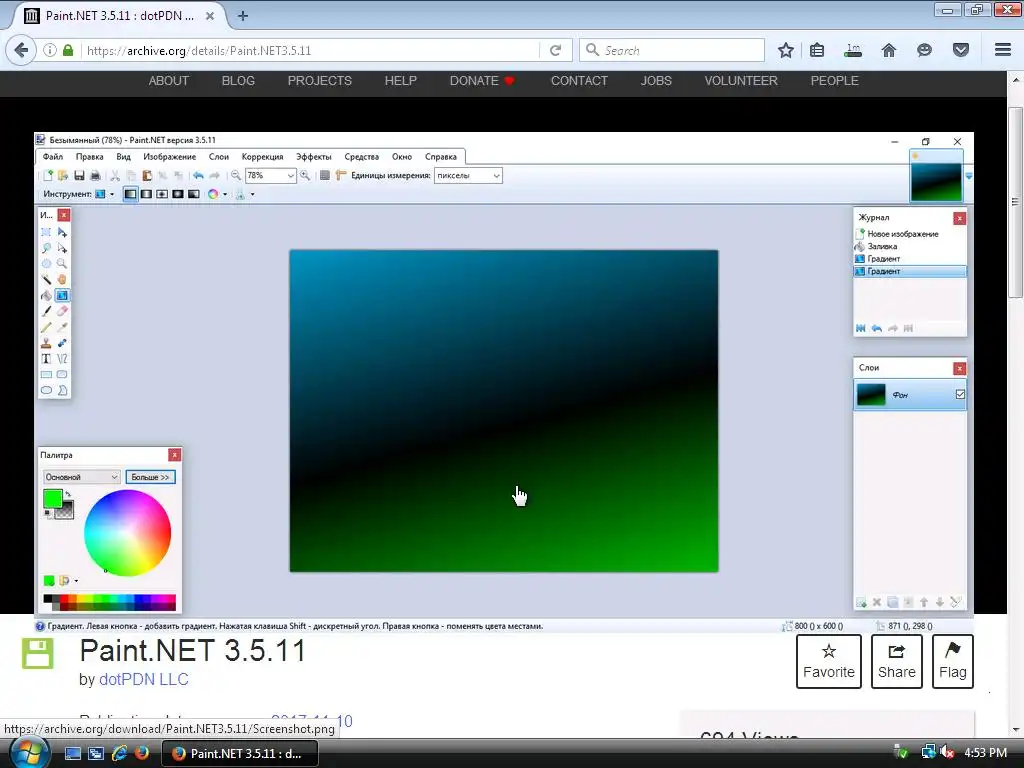Image resolution: width=1024 pixels, height=768 pixels.
Task: Select the Freeform Shape tool
Action: pos(62,391)
